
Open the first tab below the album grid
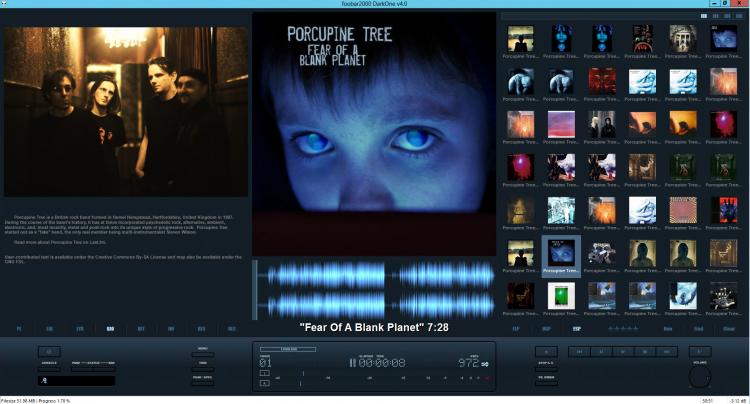(x=516, y=329)
